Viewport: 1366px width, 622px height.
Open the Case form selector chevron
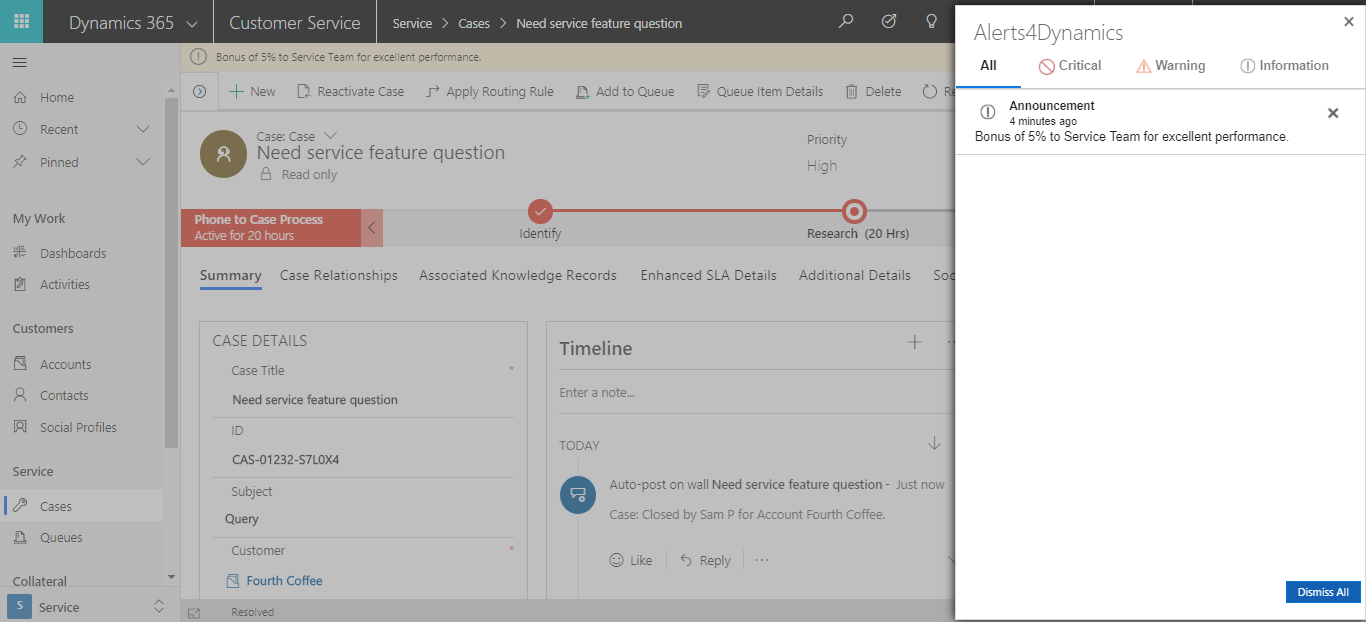332,135
